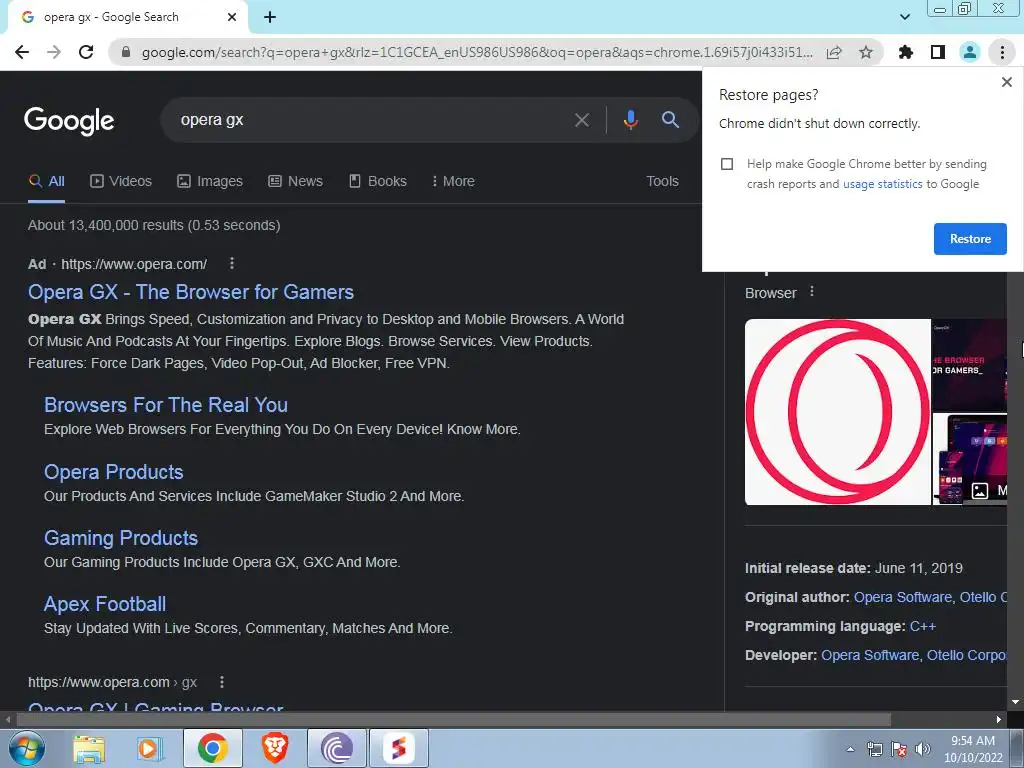This screenshot has height=768, width=1024.
Task: Click the taskbar clock showing 9:54 AM
Action: click(972, 749)
